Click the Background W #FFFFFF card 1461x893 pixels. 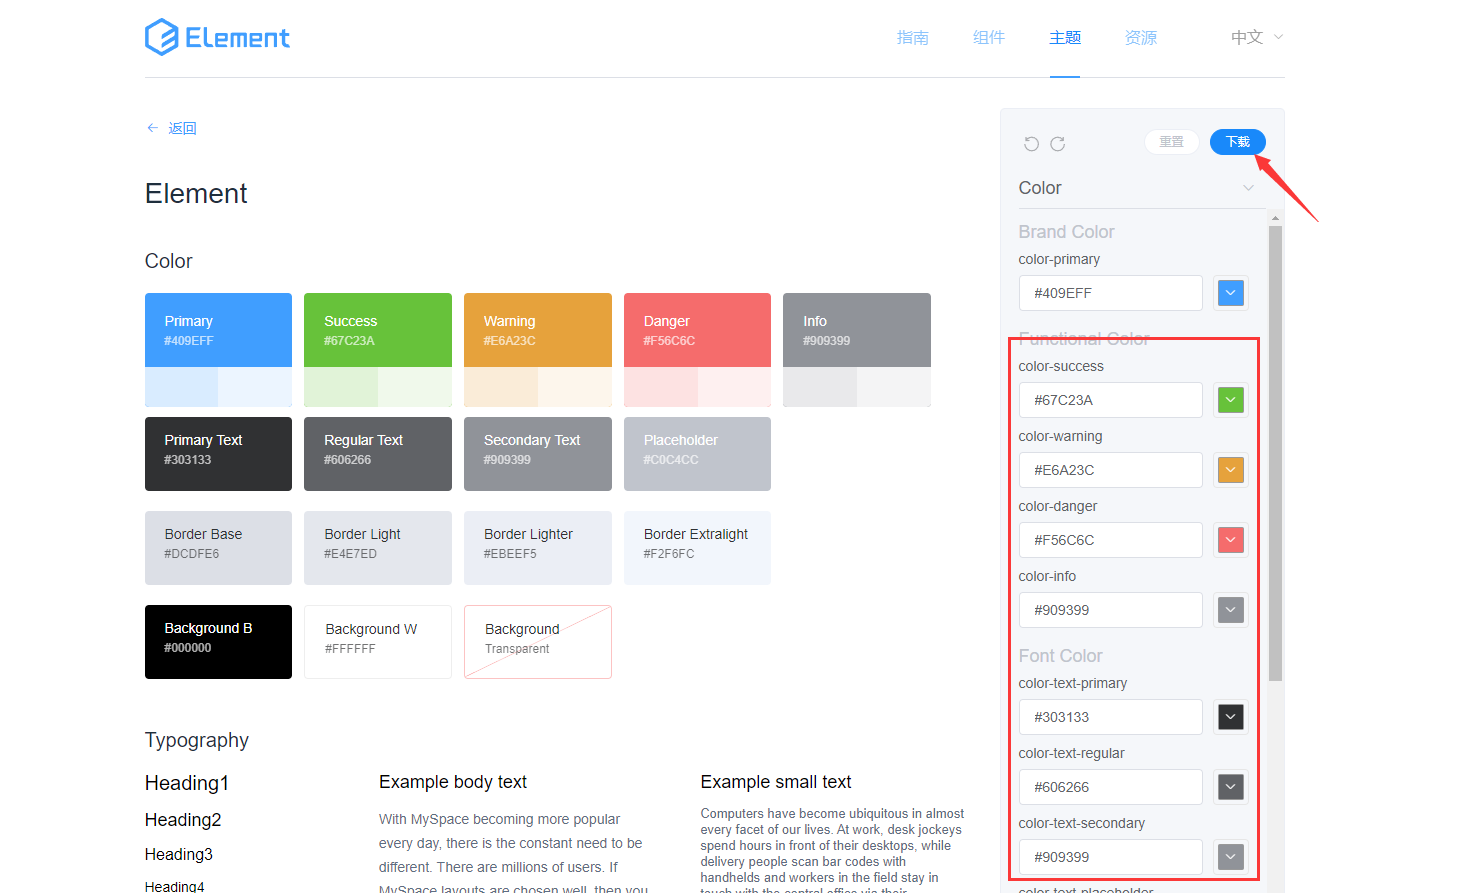378,642
